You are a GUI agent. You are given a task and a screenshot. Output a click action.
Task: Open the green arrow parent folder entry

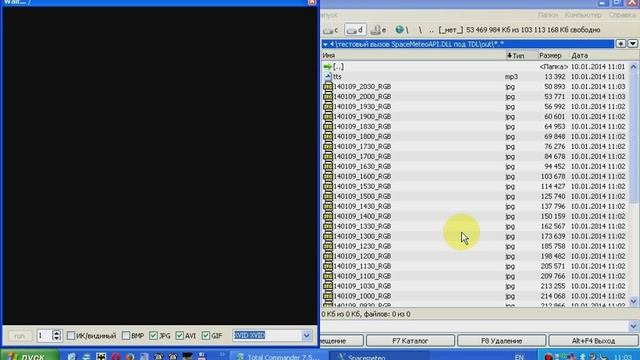pos(327,67)
